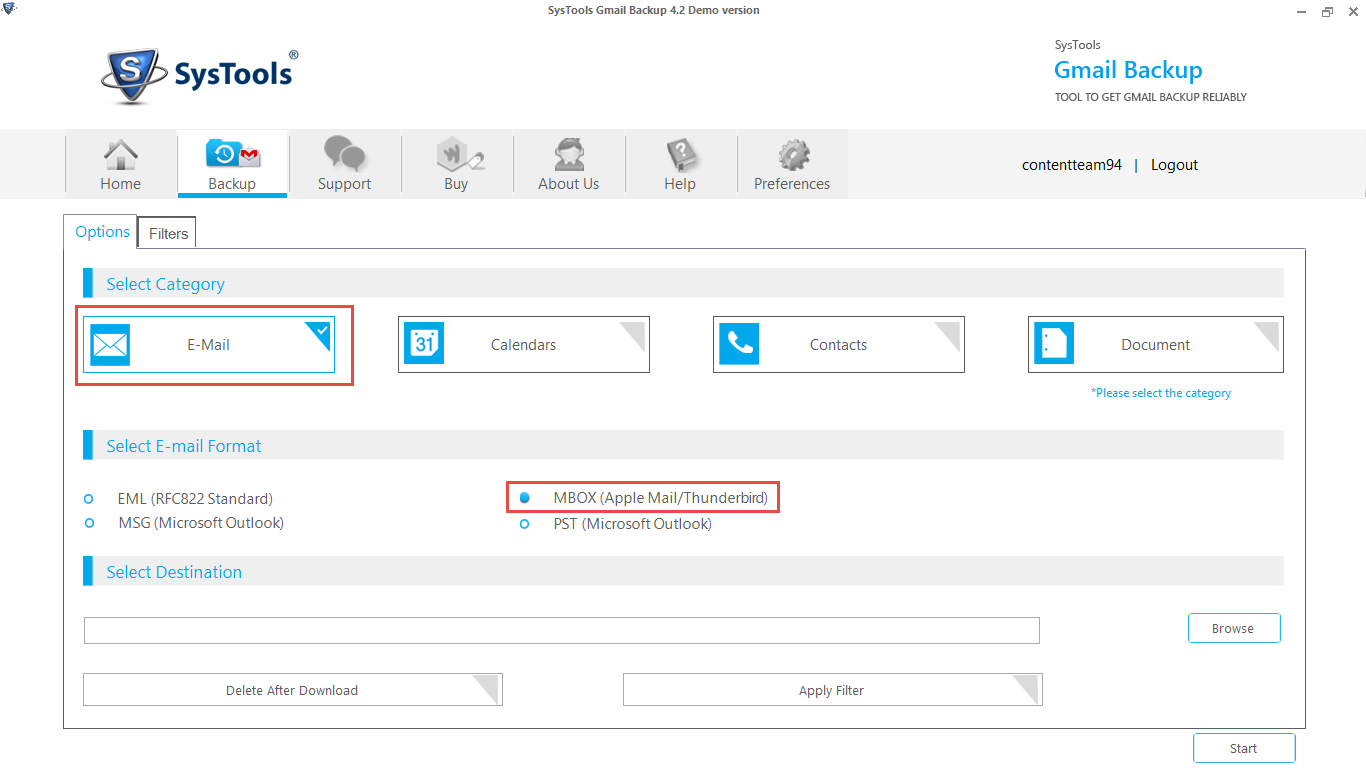Screen dimensions: 1366x768
Task: Choose PST (Microsoft Outlook) format
Action: pos(616,524)
